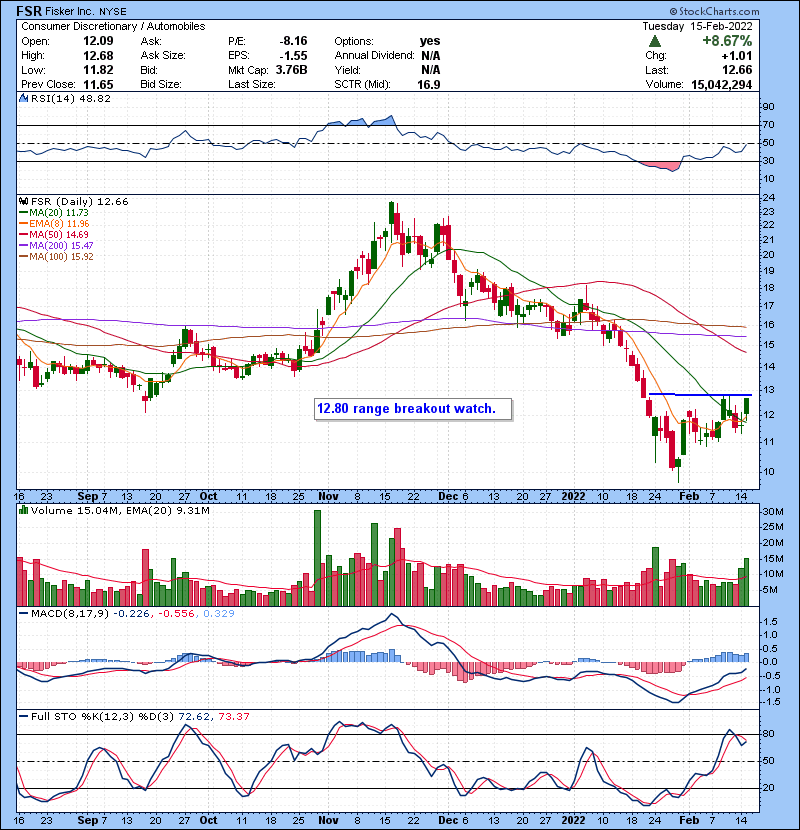Click the Open 12.09 value
The width and height of the screenshot is (800, 830).
98,41
